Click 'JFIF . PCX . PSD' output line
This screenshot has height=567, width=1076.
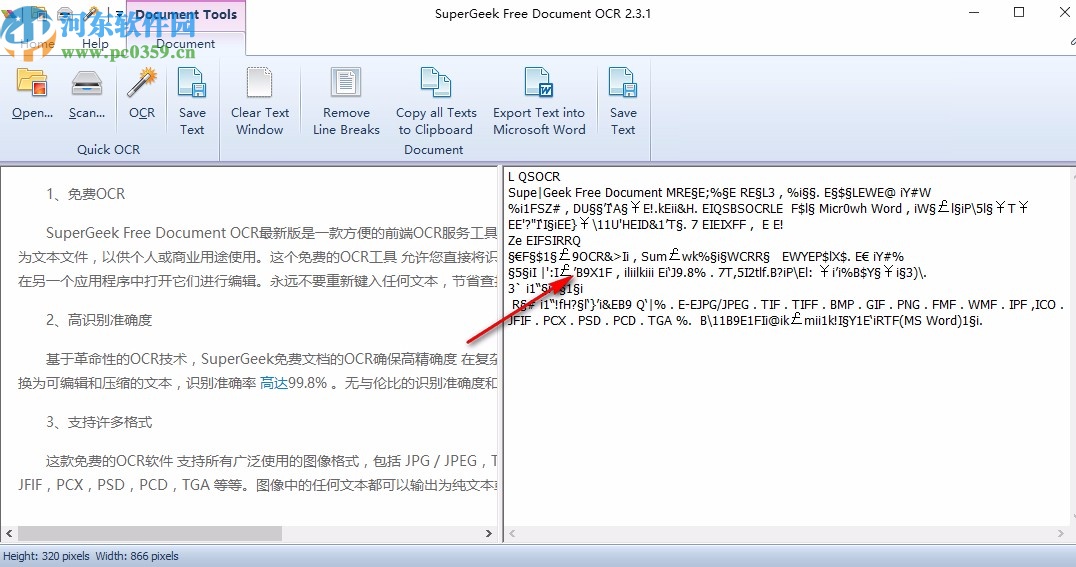(x=745, y=321)
